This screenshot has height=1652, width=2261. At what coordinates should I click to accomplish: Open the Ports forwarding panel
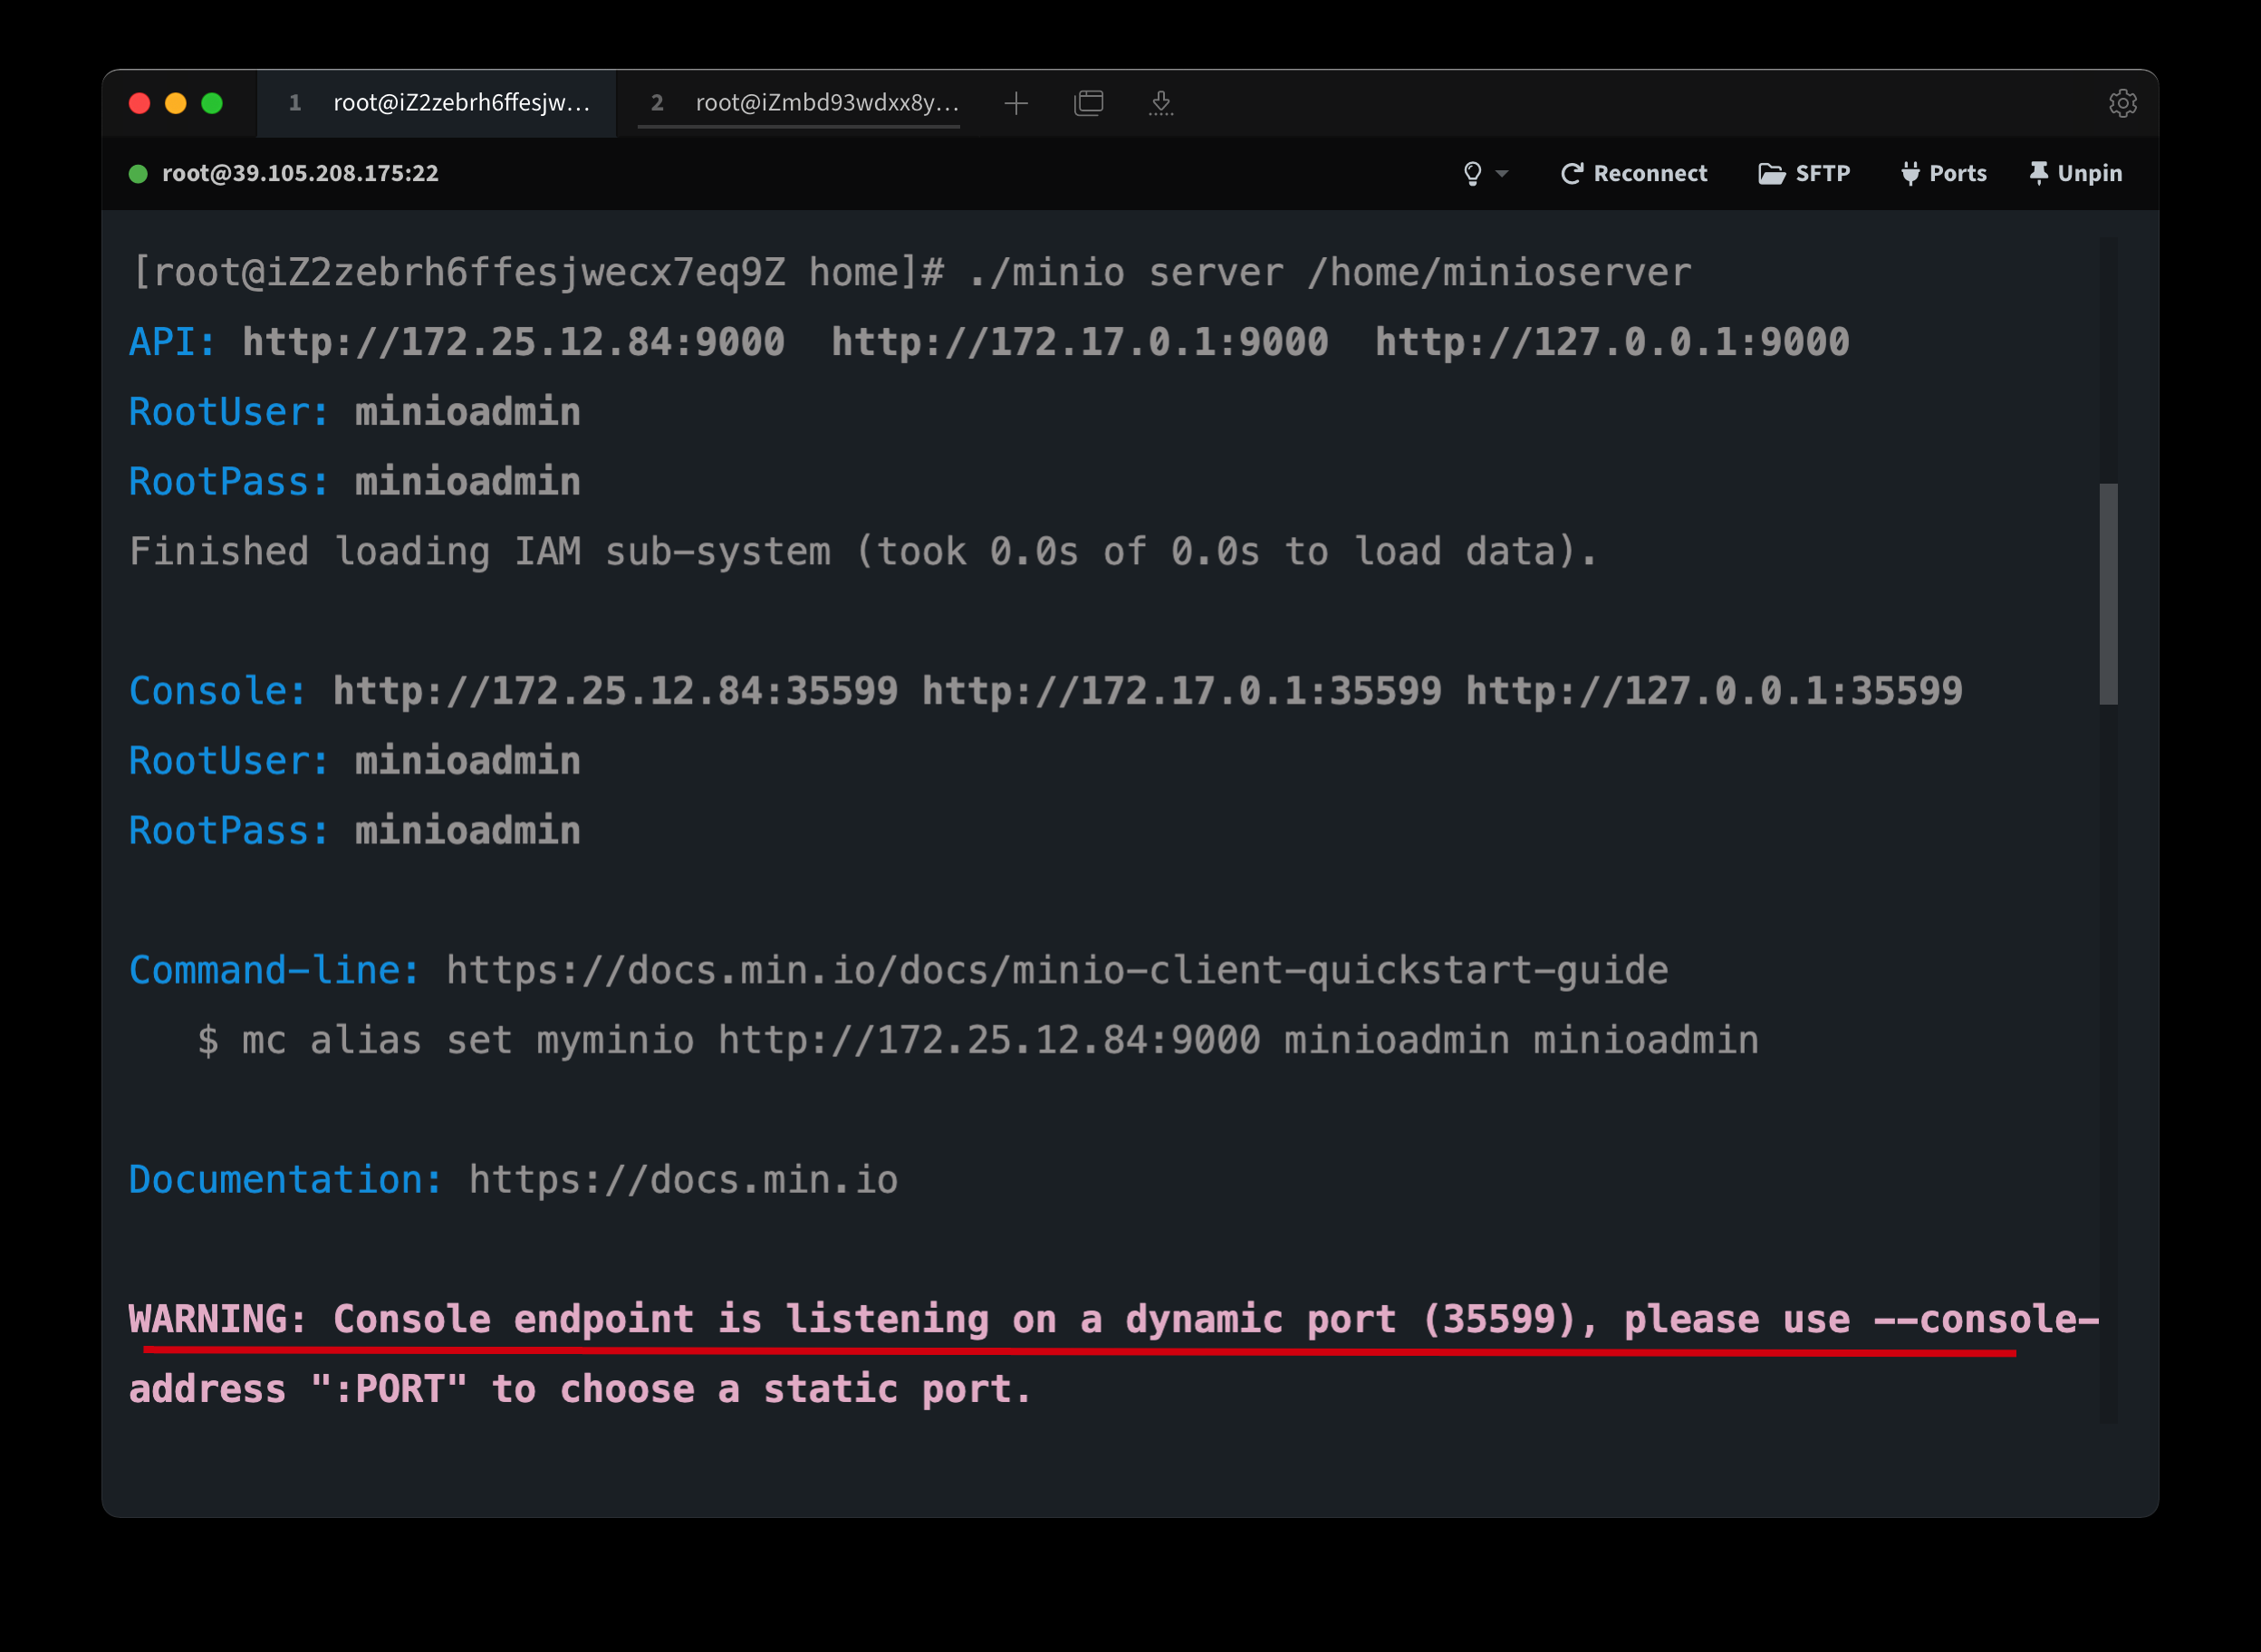tap(1943, 173)
